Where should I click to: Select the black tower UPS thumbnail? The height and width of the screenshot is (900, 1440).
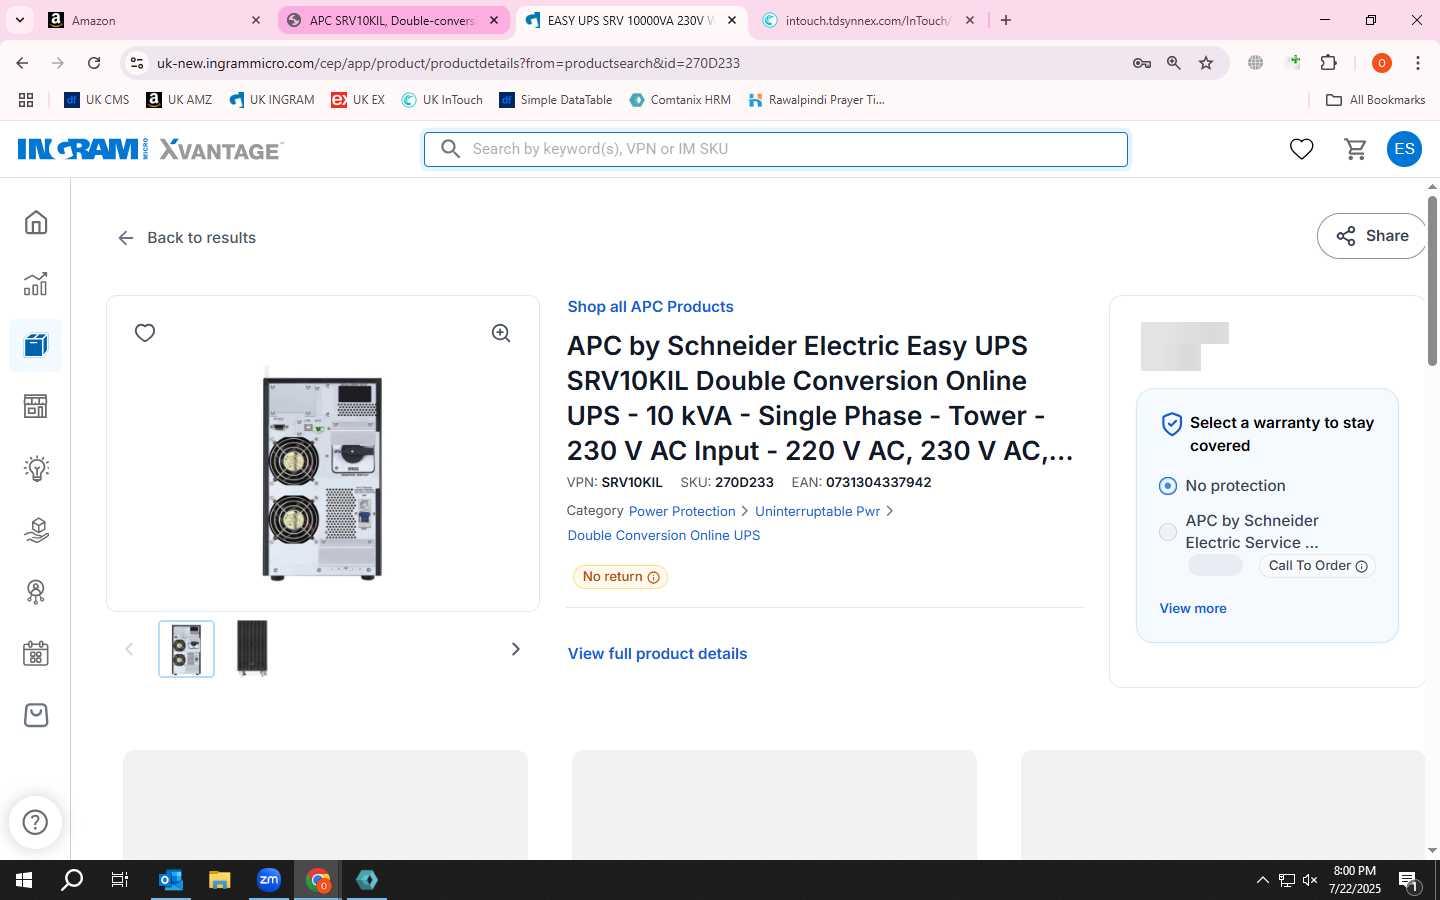(252, 649)
